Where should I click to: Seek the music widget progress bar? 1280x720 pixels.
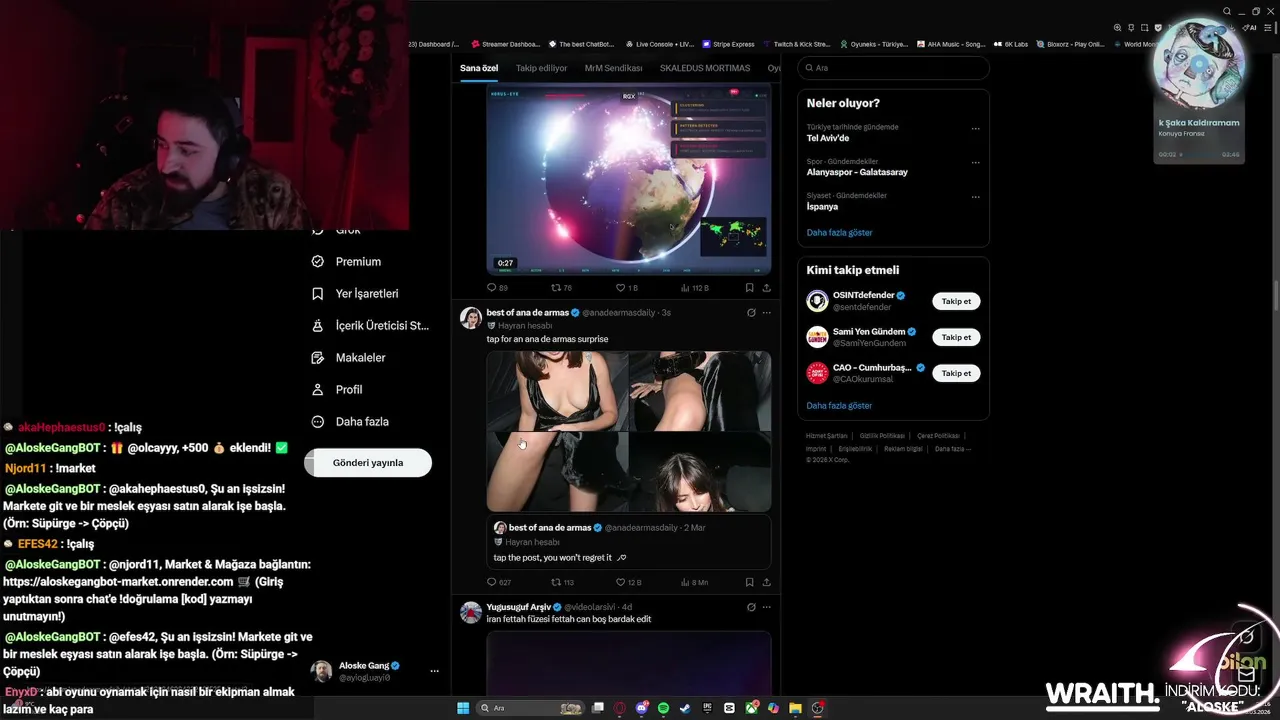[x=1199, y=155]
